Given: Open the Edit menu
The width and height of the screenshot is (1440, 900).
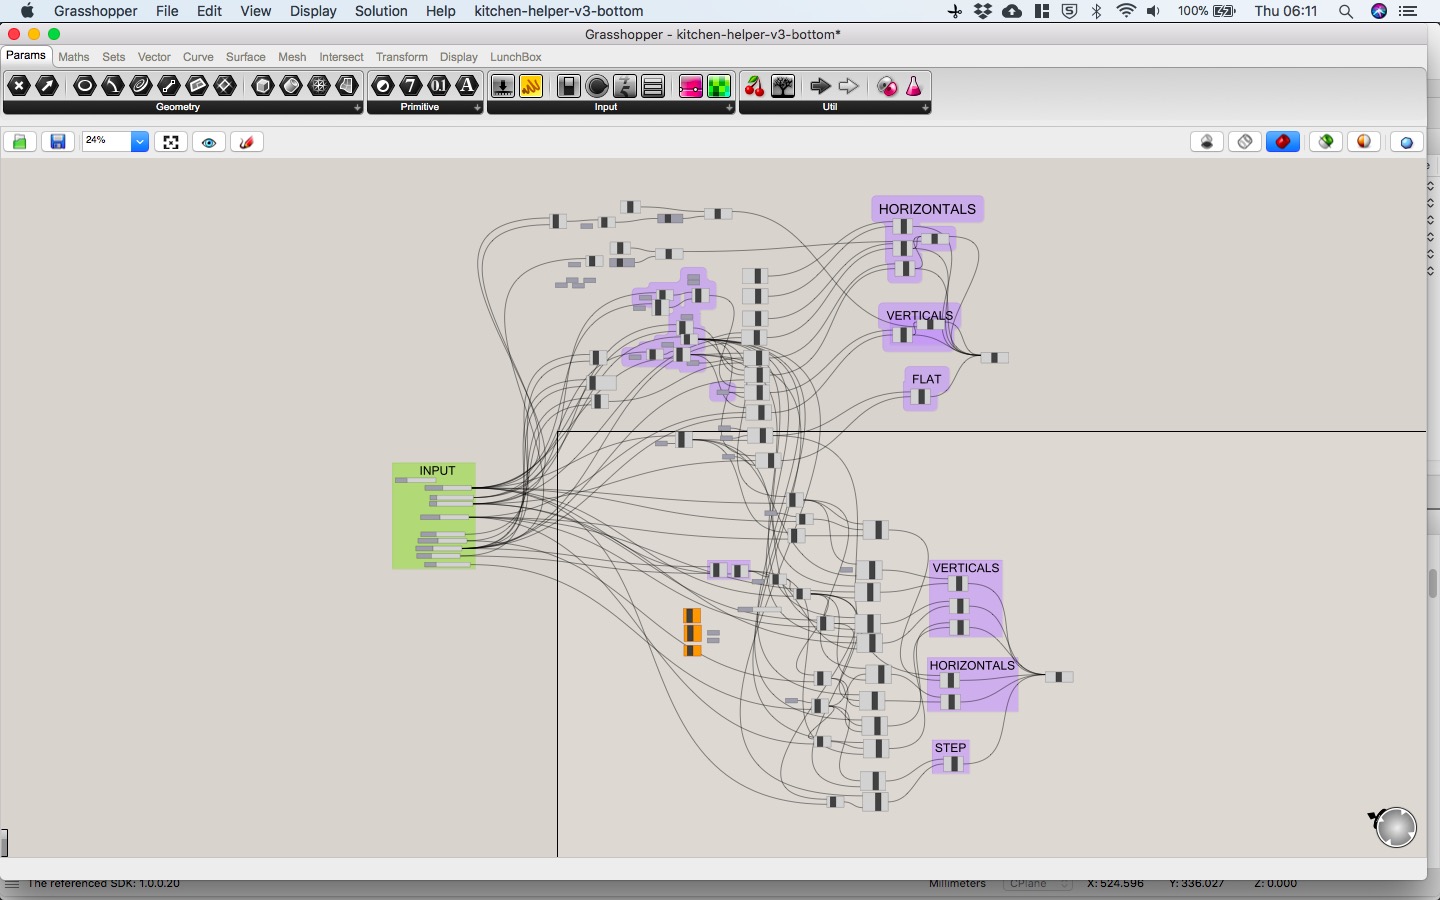Looking at the screenshot, I should click(x=209, y=11).
